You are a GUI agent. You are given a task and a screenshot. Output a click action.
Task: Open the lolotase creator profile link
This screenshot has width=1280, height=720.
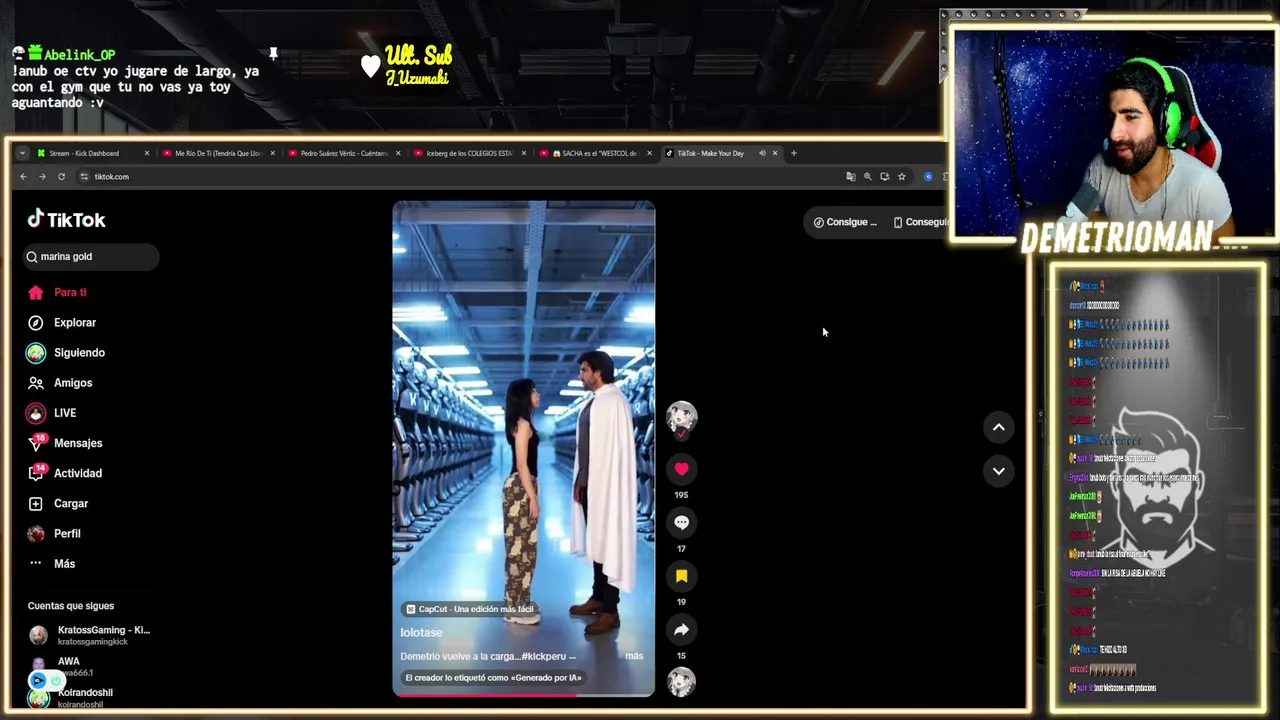point(421,632)
